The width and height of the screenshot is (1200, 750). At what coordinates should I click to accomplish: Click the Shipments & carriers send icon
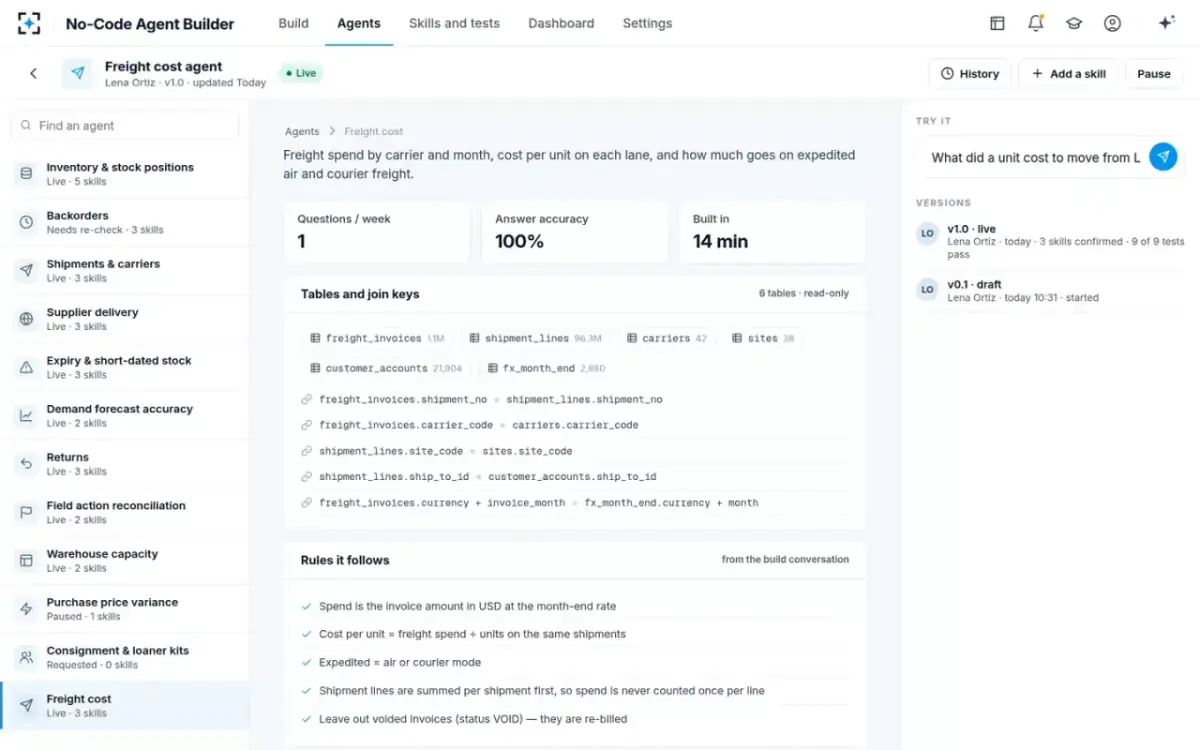(26, 271)
